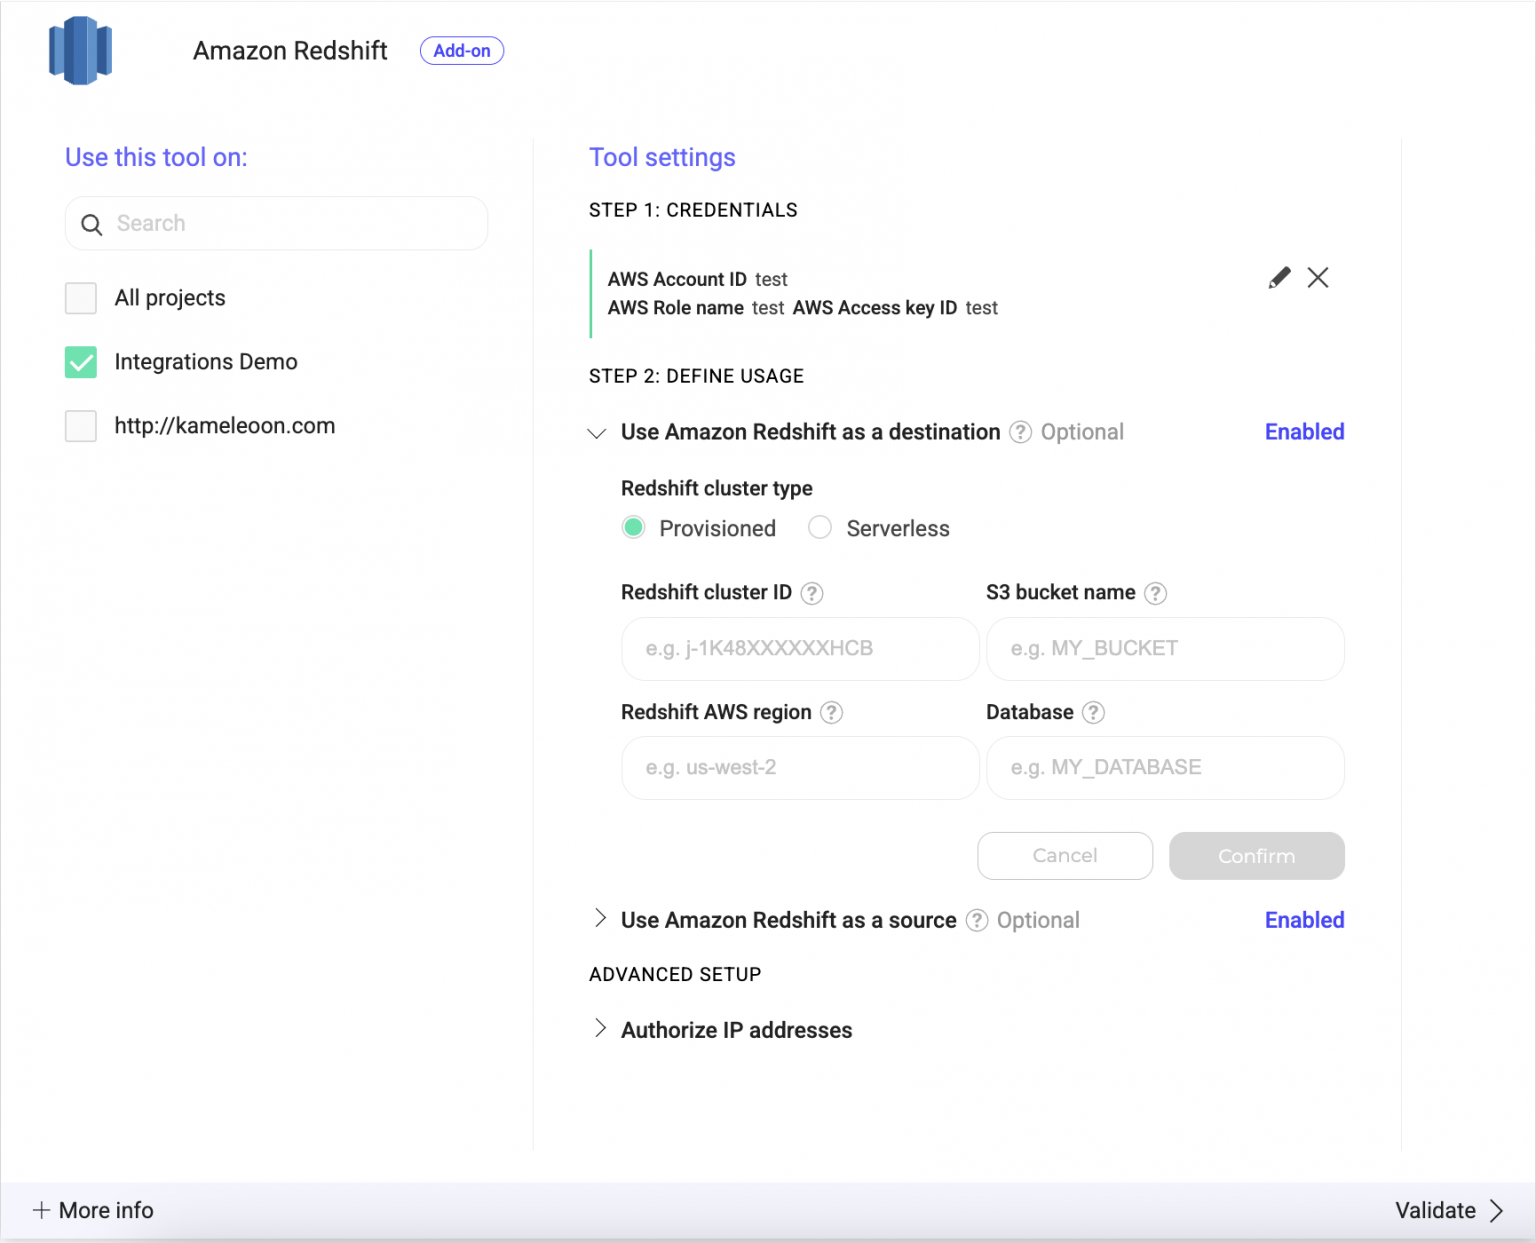Click the Redshift cluster ID input field
Image resolution: width=1536 pixels, height=1243 pixels.
pyautogui.click(x=800, y=649)
